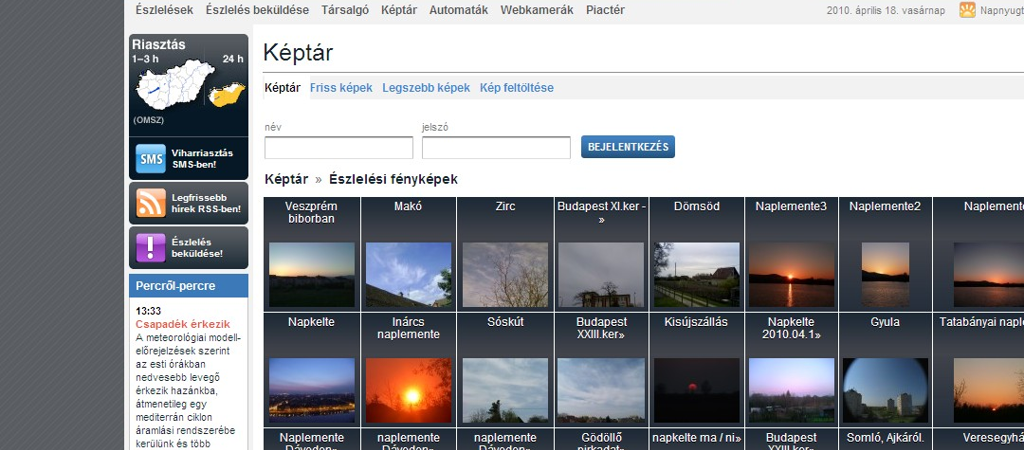
Task: Open the Észlelések menu
Action: point(165,10)
